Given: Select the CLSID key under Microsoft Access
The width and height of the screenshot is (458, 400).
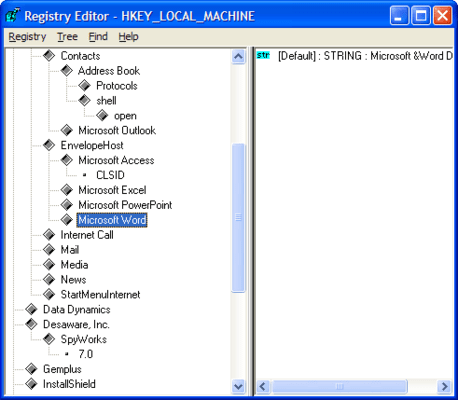Looking at the screenshot, I should tap(110, 175).
